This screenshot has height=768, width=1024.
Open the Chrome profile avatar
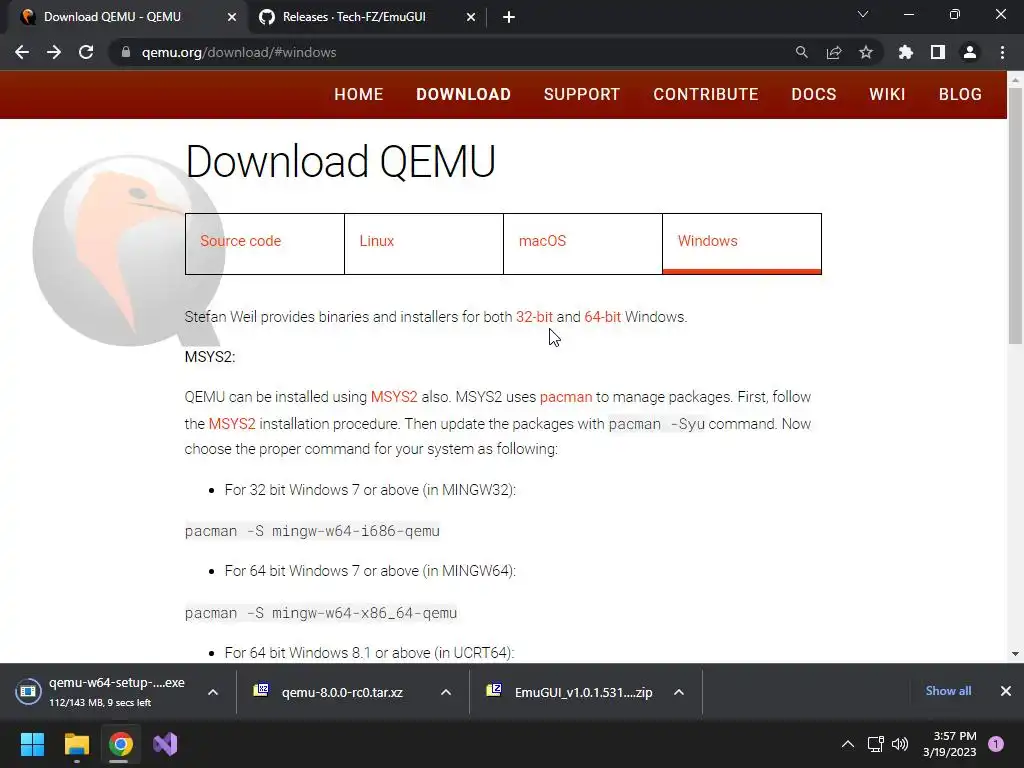coord(969,52)
